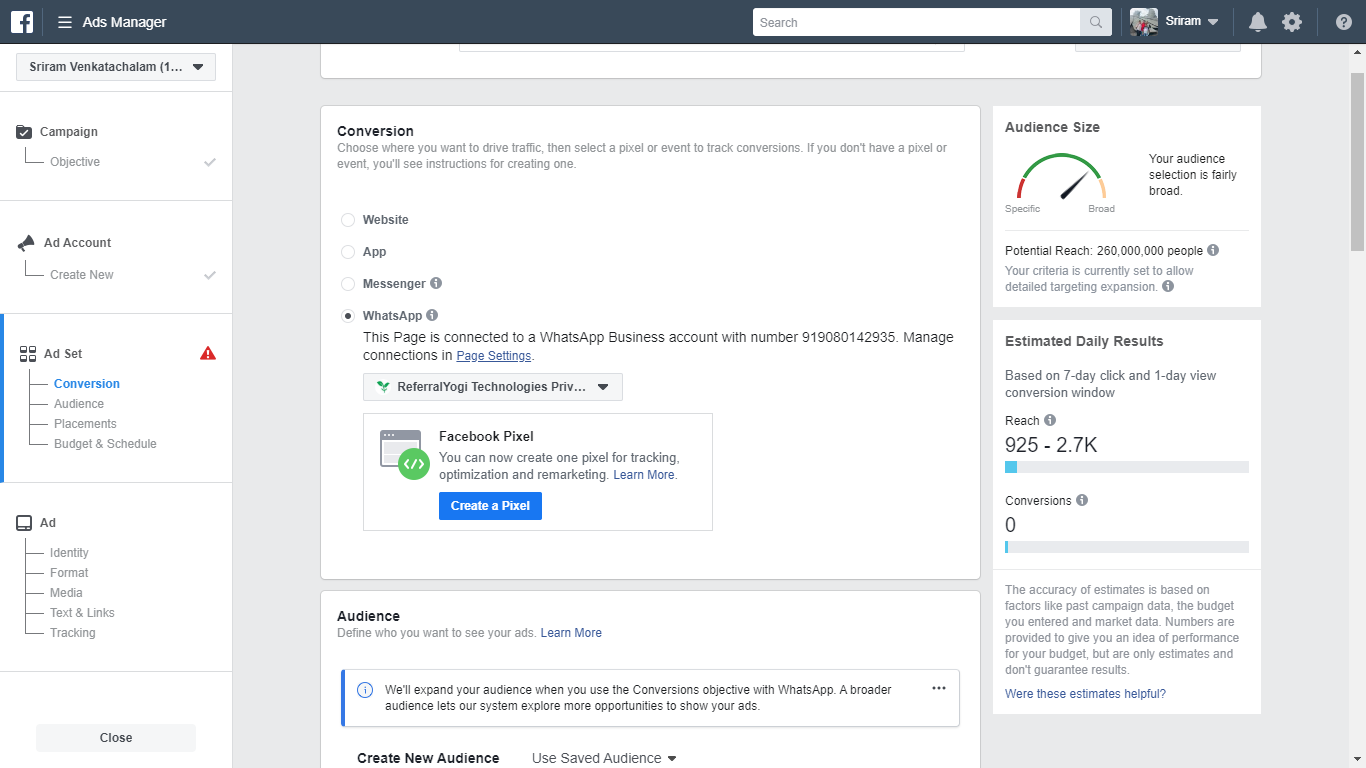Screen dimensions: 1366x768
Task: Click the Ad Set grid icon
Action: click(x=27, y=354)
